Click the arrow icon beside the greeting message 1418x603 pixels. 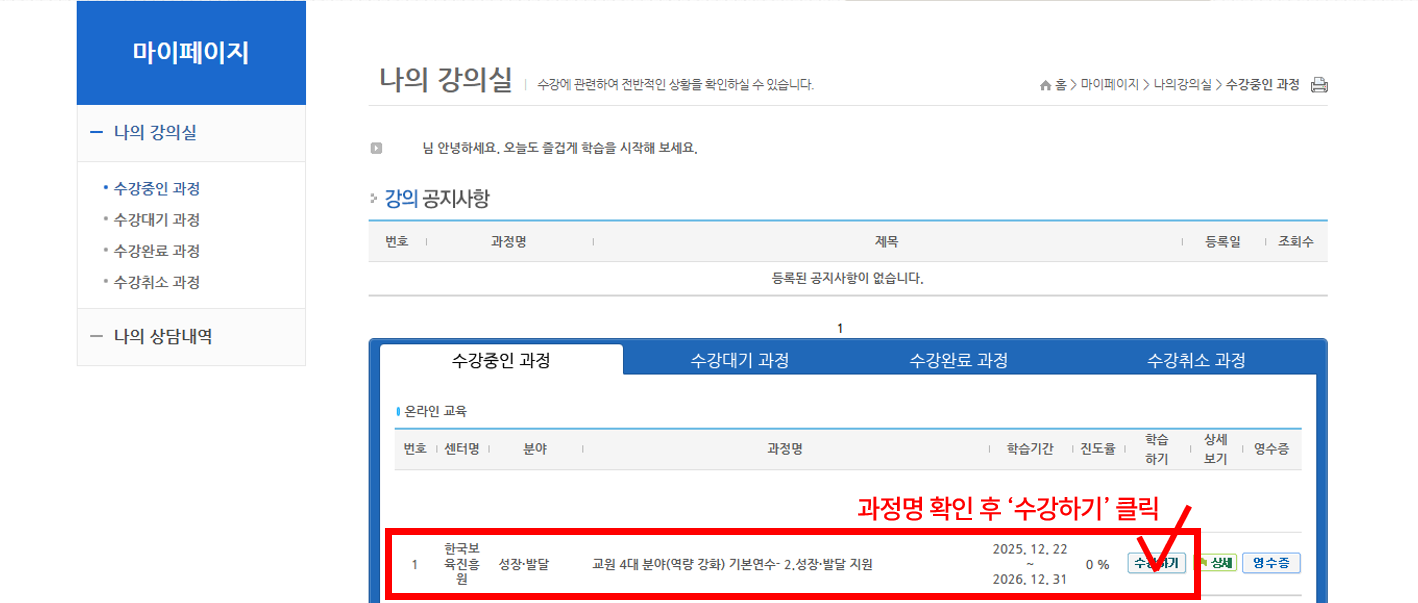(x=377, y=149)
